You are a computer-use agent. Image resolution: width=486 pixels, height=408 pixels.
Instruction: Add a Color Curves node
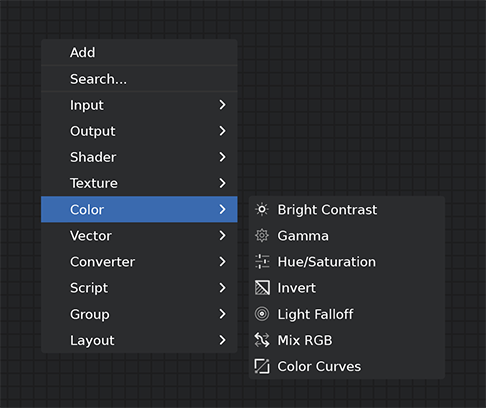click(x=347, y=366)
